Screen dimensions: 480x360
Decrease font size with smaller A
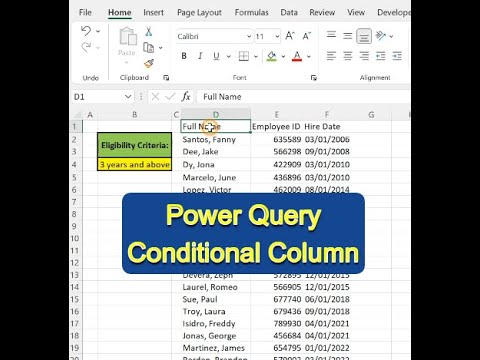point(306,36)
